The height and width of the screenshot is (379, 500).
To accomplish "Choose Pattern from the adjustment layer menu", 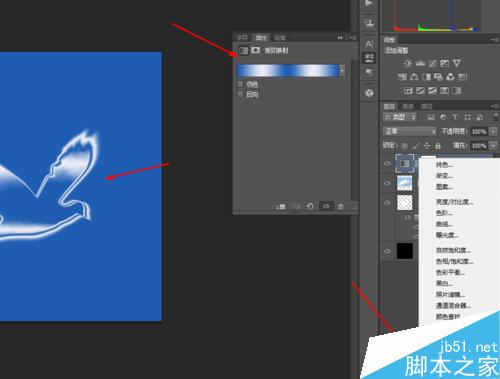I will tap(444, 187).
